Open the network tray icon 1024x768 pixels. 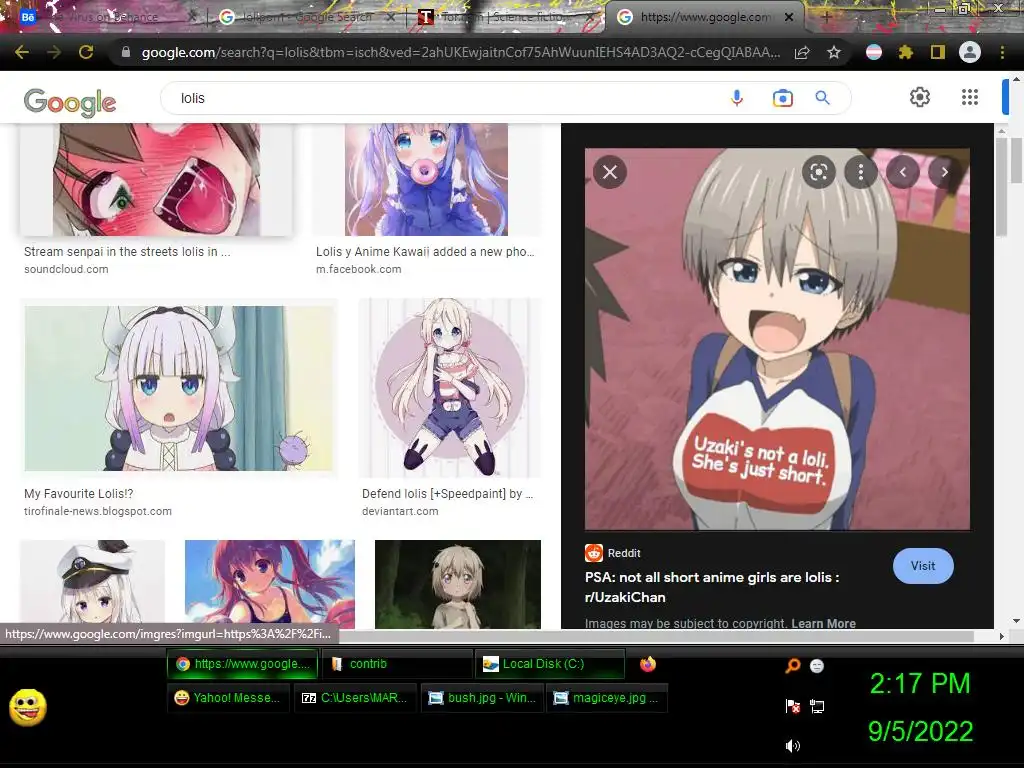817,706
